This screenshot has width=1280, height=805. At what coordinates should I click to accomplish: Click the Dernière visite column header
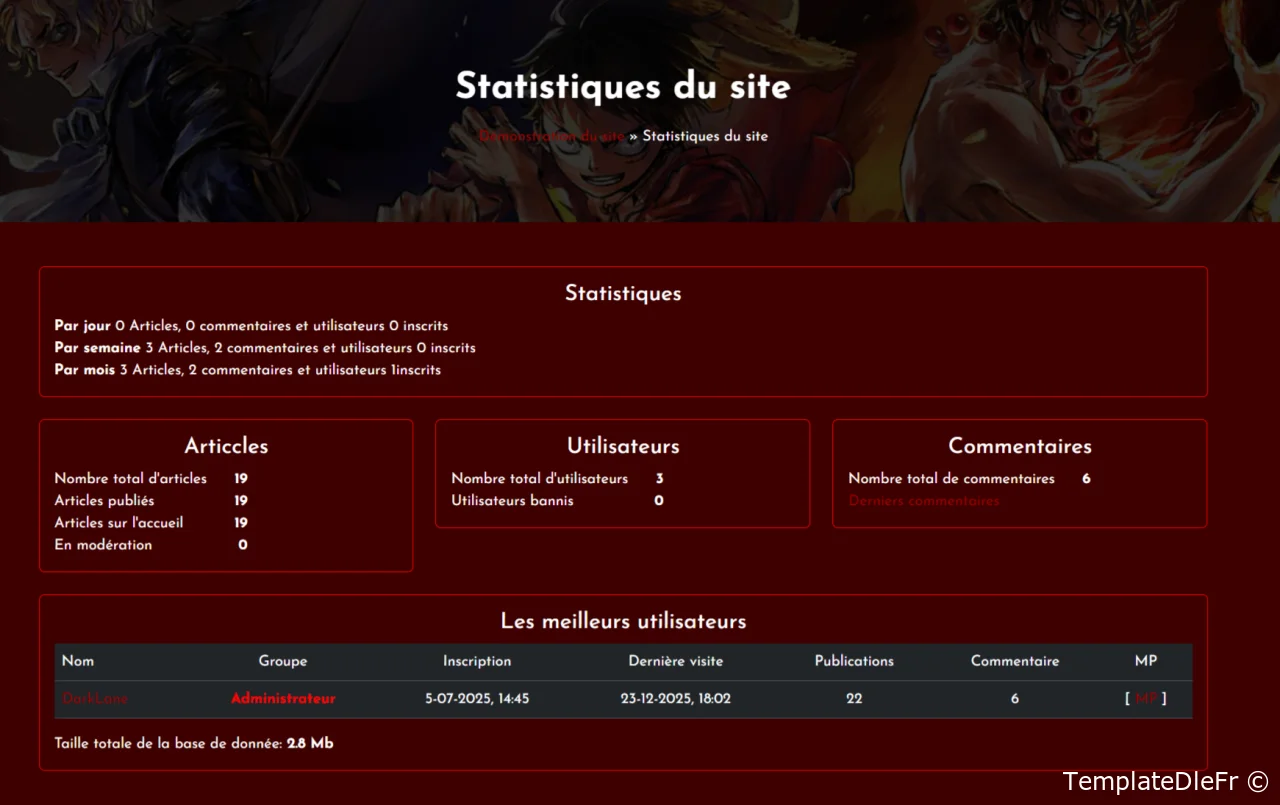(675, 661)
